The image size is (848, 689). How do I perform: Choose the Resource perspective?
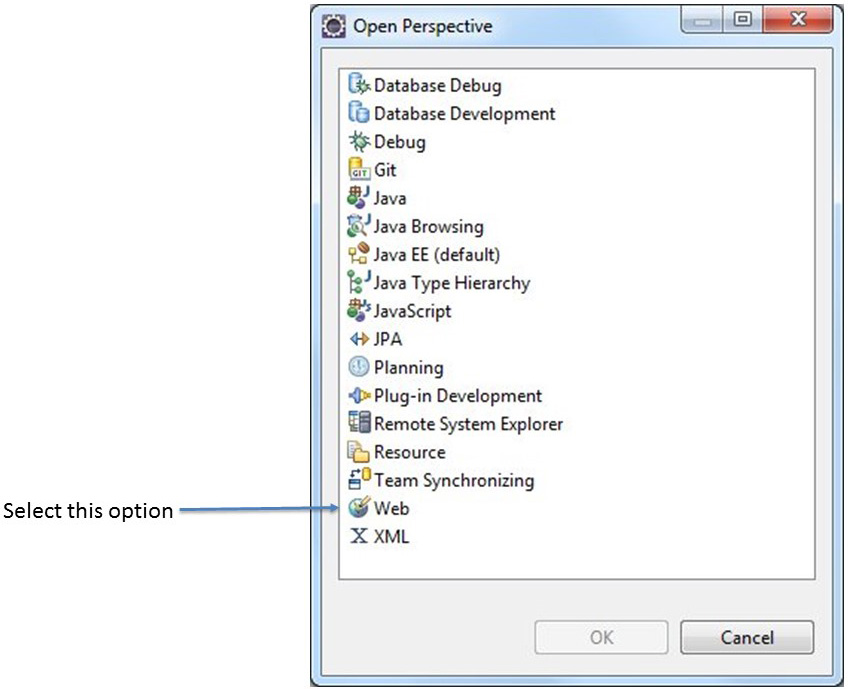coord(409,452)
